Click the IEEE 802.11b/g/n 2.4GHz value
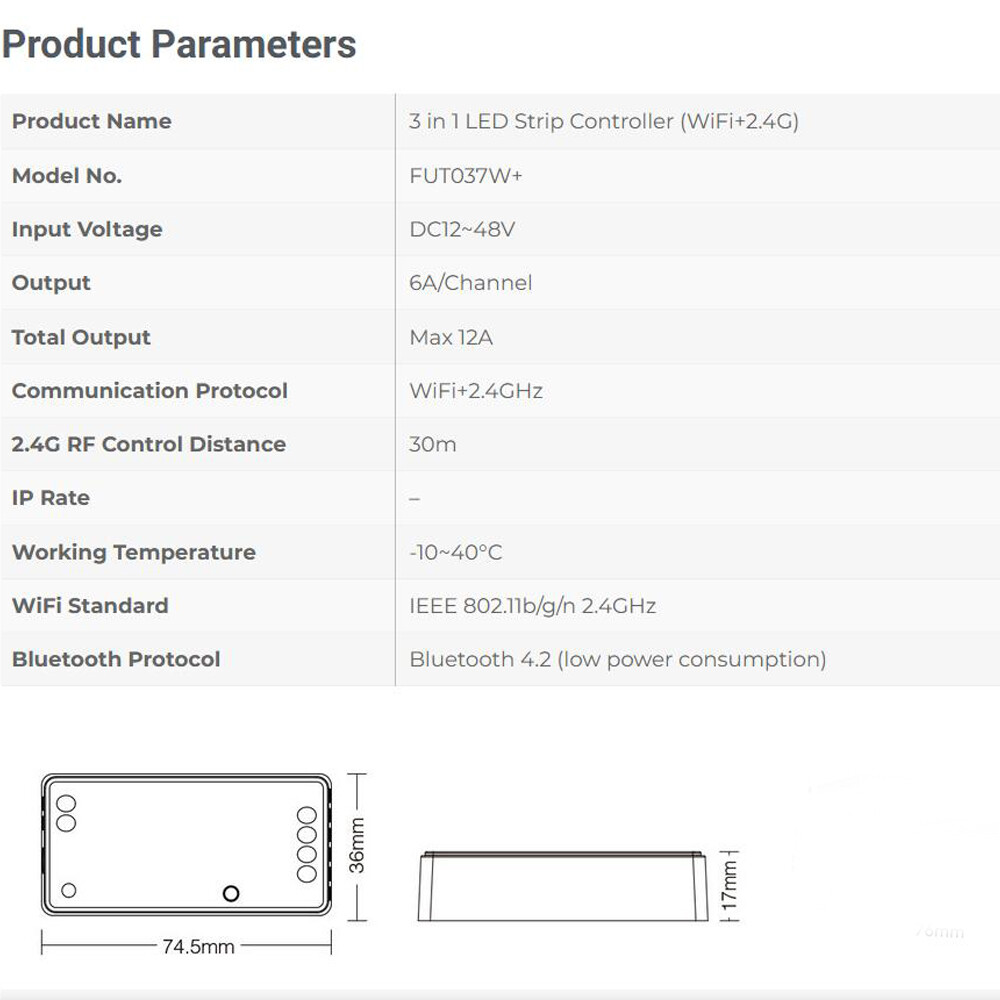This screenshot has width=1000, height=1000. click(533, 605)
